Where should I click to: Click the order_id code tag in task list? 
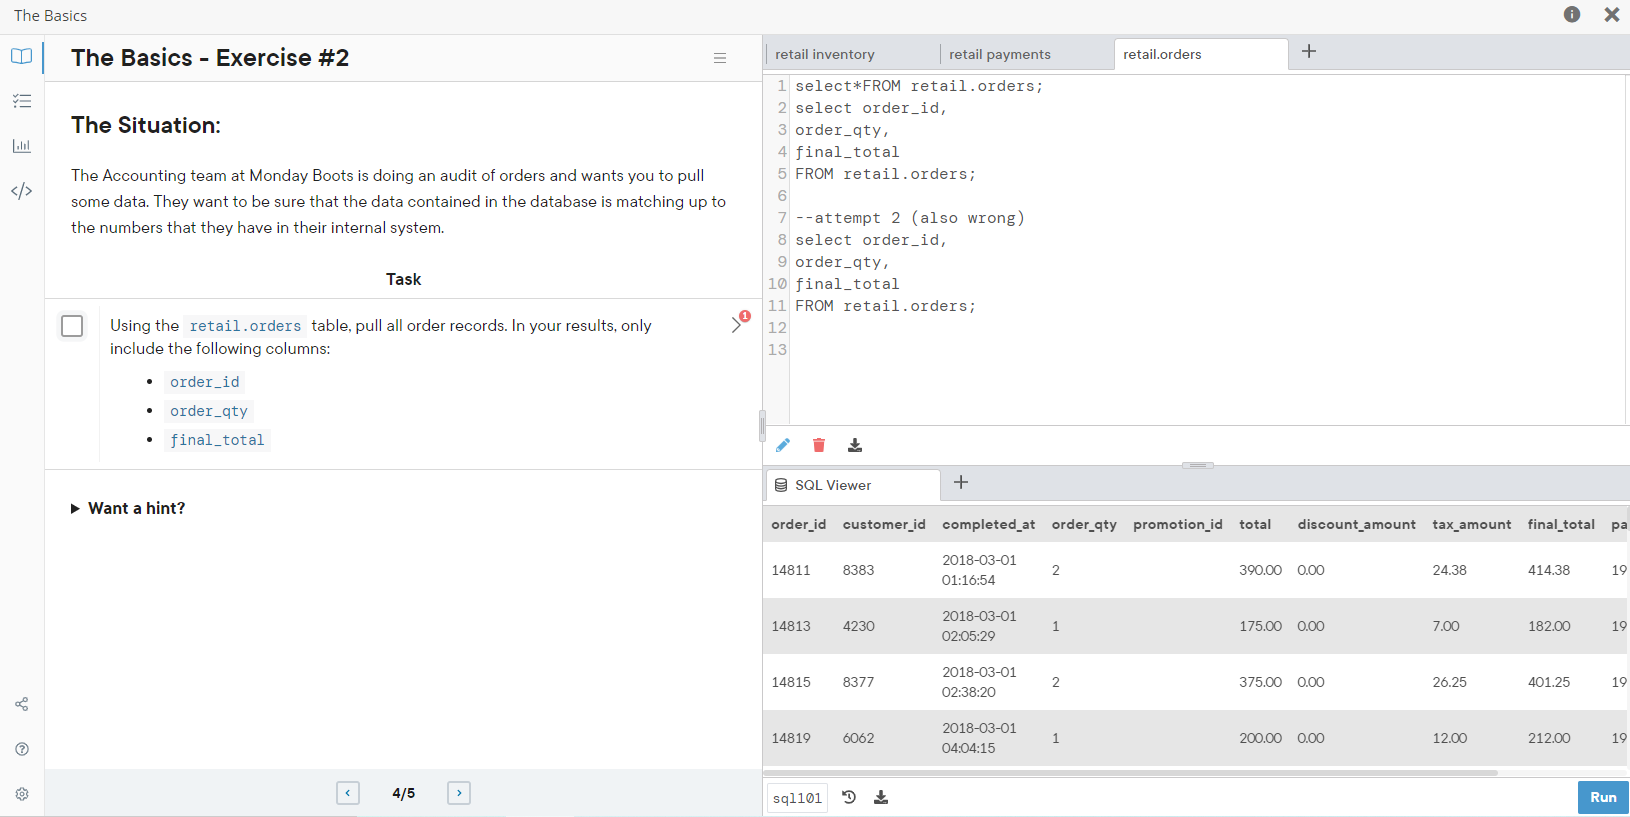[205, 382]
